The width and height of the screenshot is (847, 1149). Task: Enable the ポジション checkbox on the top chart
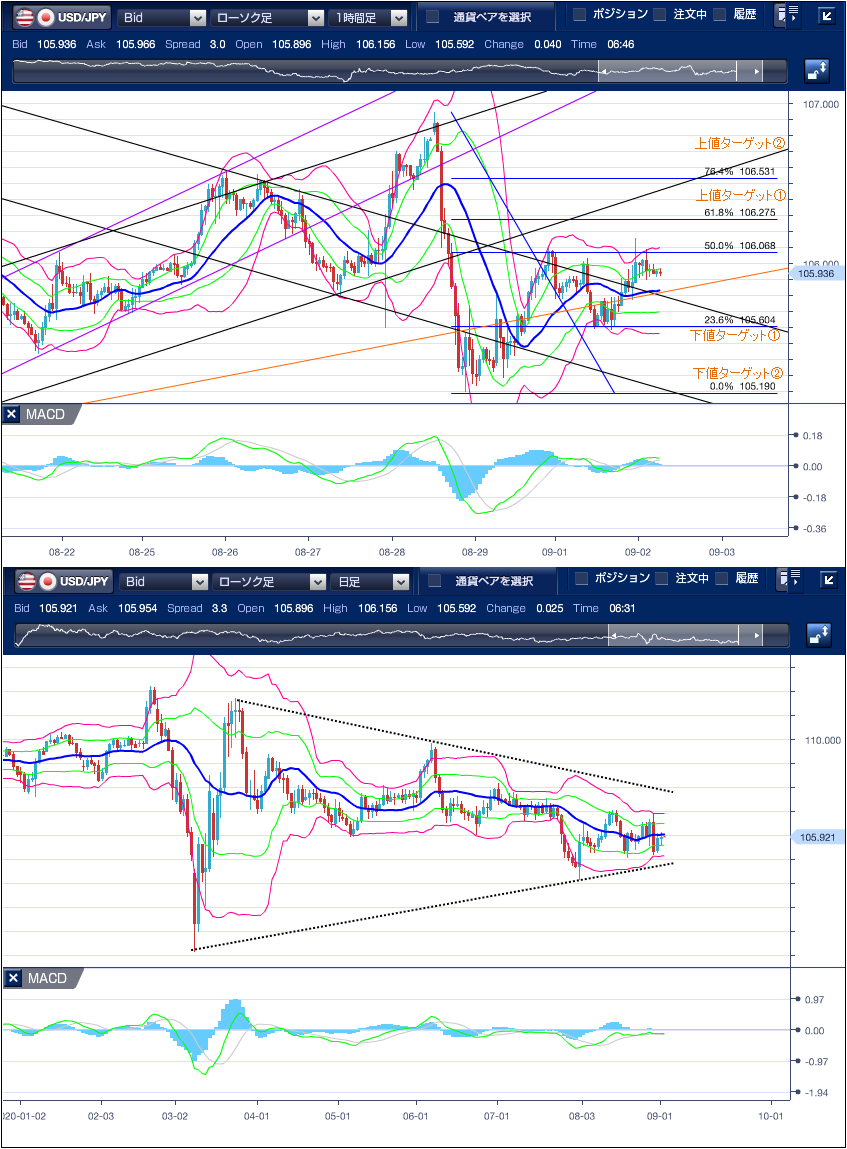(580, 15)
